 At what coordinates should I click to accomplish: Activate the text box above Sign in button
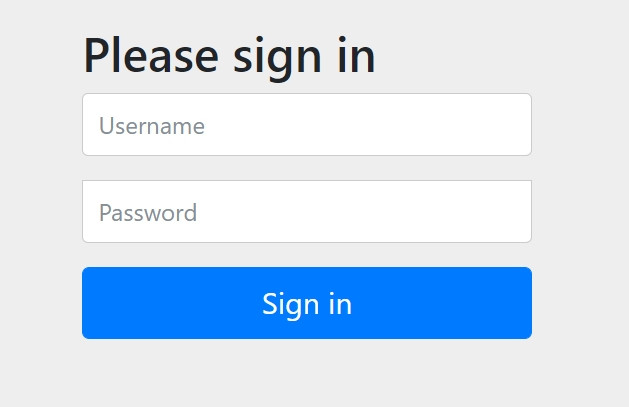[307, 211]
